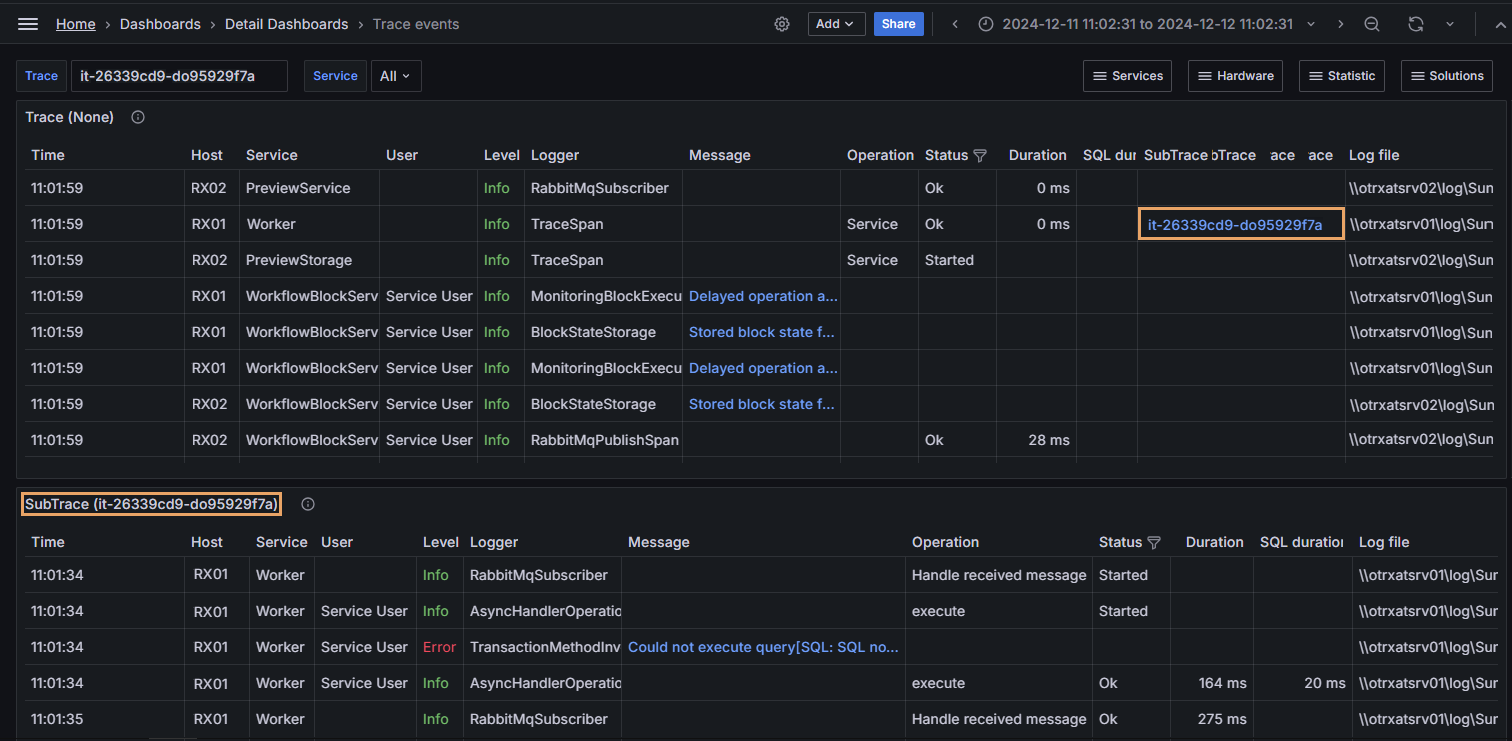Show info icon for SubTrace panel

point(308,504)
